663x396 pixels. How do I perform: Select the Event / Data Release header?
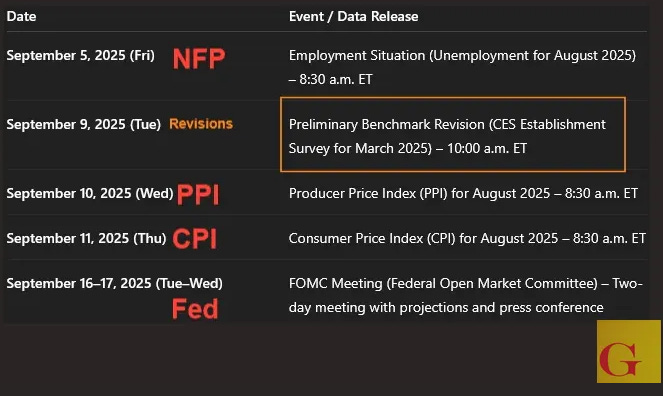(x=353, y=16)
